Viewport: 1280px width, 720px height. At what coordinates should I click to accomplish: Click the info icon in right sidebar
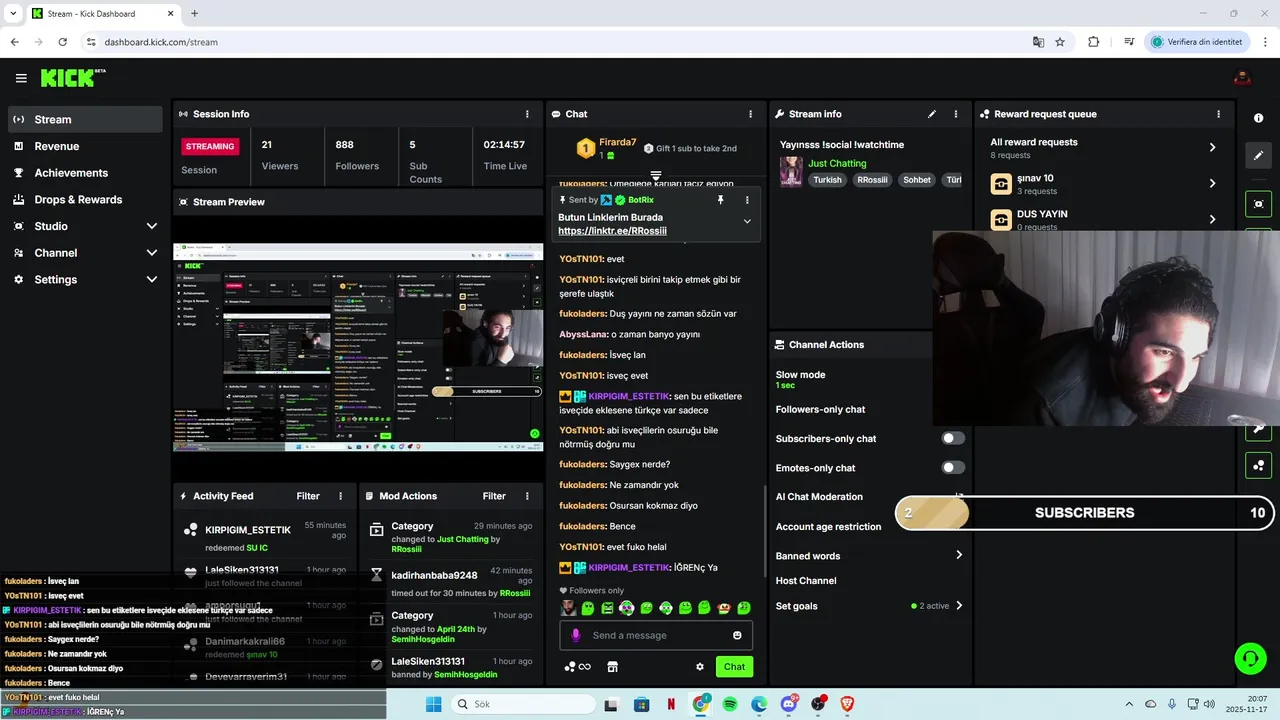point(1258,118)
